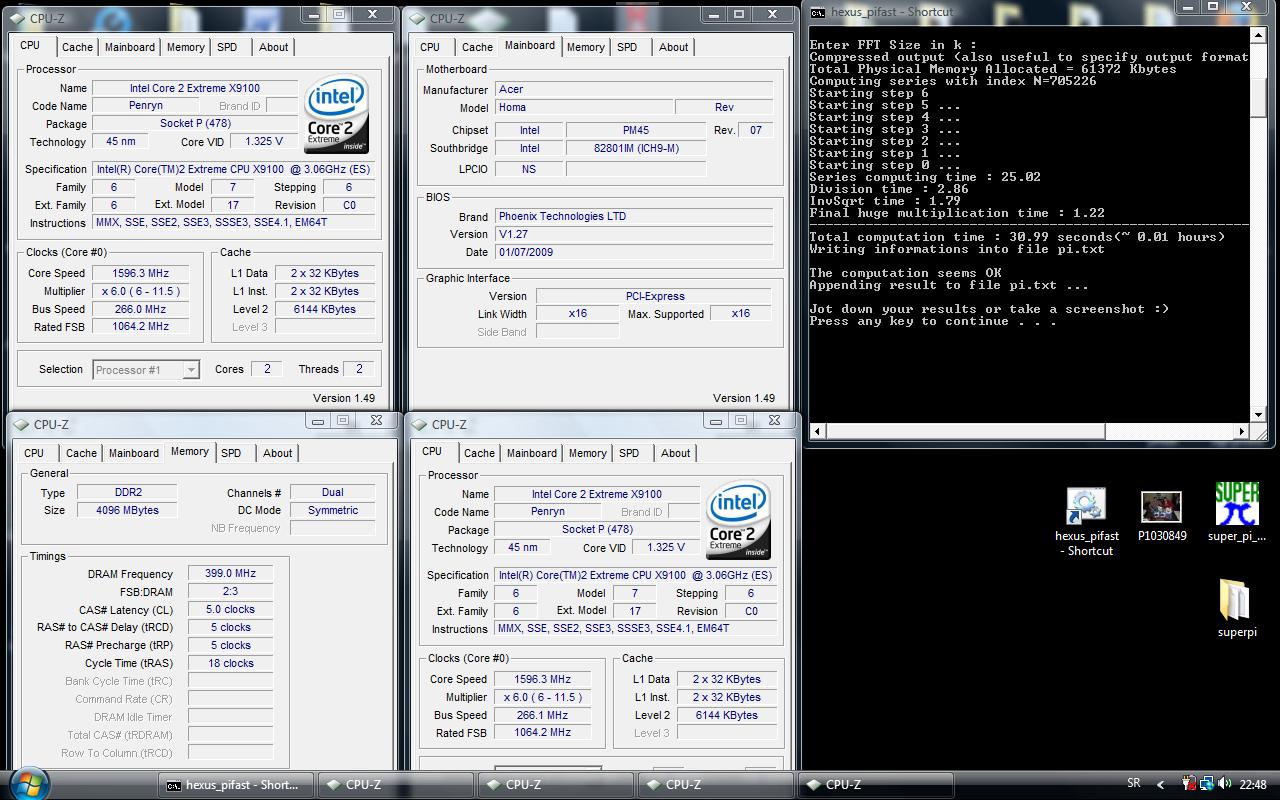Activate hexus_pifast taskbar button
This screenshot has height=800, width=1280.
pos(236,785)
